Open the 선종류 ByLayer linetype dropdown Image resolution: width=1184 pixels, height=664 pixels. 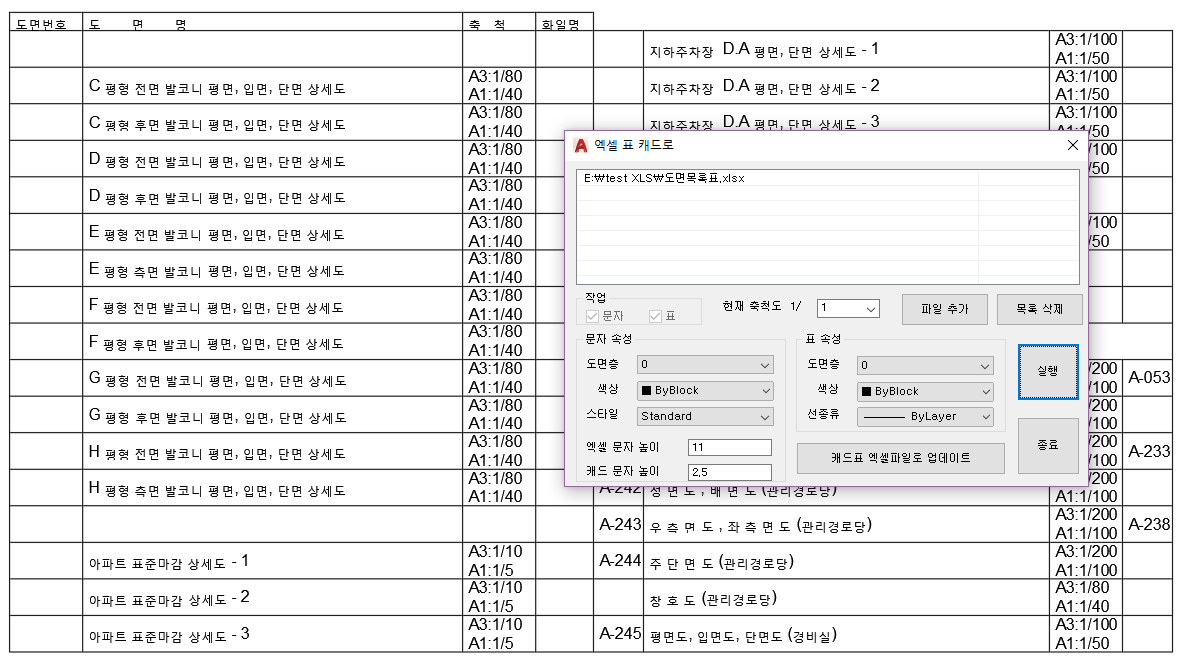point(926,416)
